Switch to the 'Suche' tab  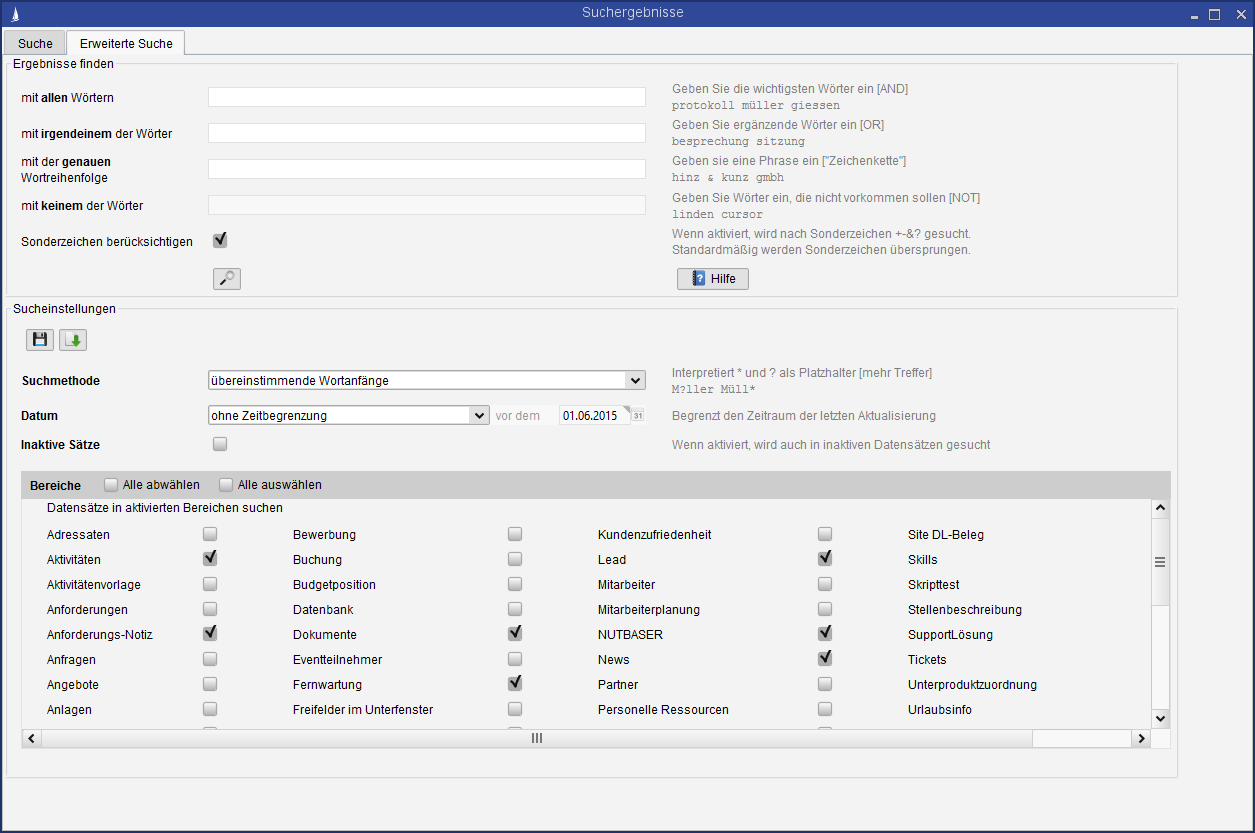pos(35,44)
